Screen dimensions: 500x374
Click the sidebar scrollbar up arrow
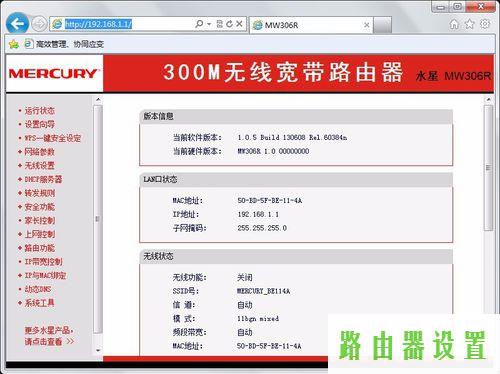[x=98, y=100]
